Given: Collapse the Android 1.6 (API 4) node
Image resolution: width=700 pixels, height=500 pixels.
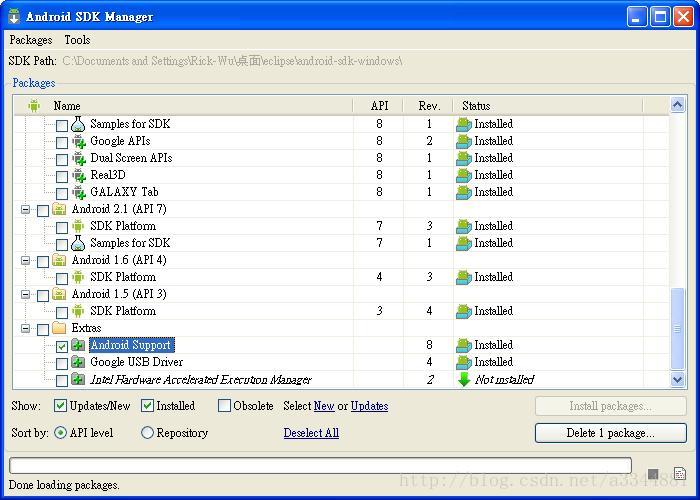Looking at the screenshot, I should 25,260.
